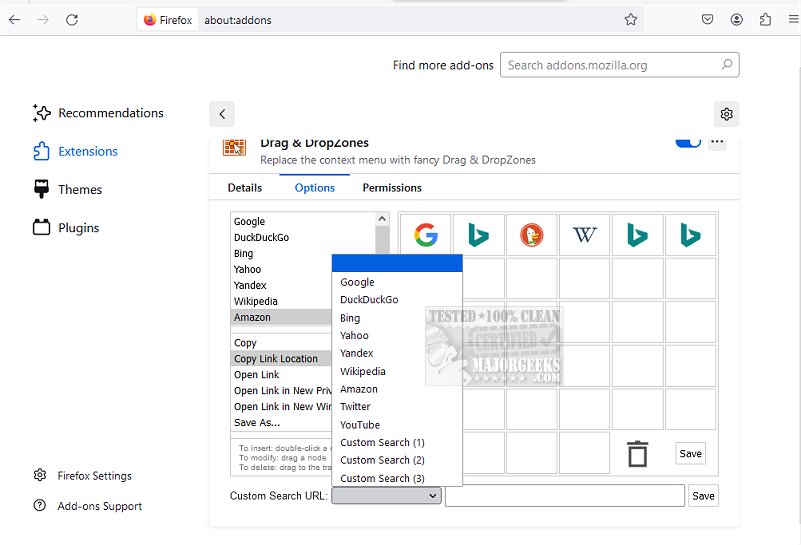Image resolution: width=801 pixels, height=545 pixels.
Task: Click the Save button in the dropzone grid
Action: pos(690,454)
